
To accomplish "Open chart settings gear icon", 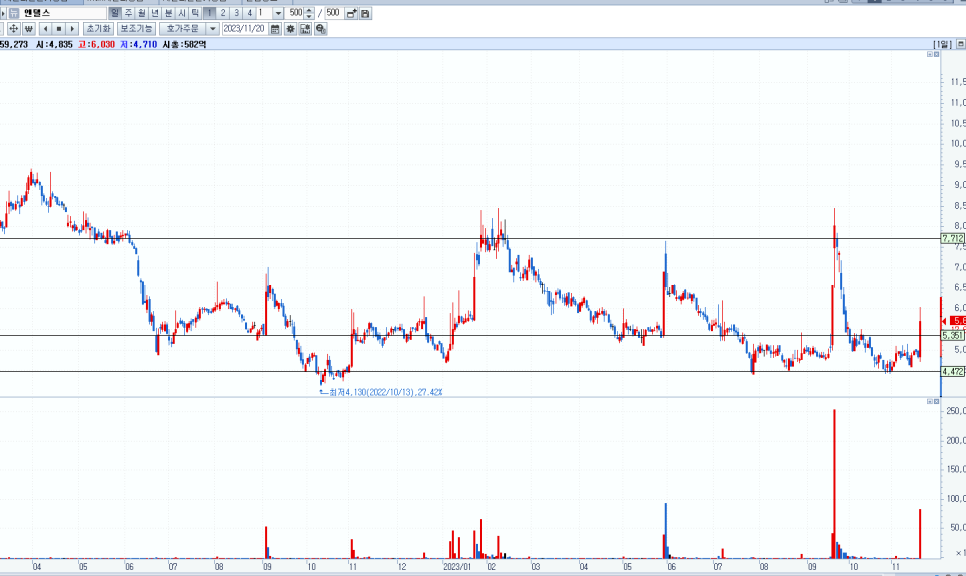I will [x=290, y=29].
